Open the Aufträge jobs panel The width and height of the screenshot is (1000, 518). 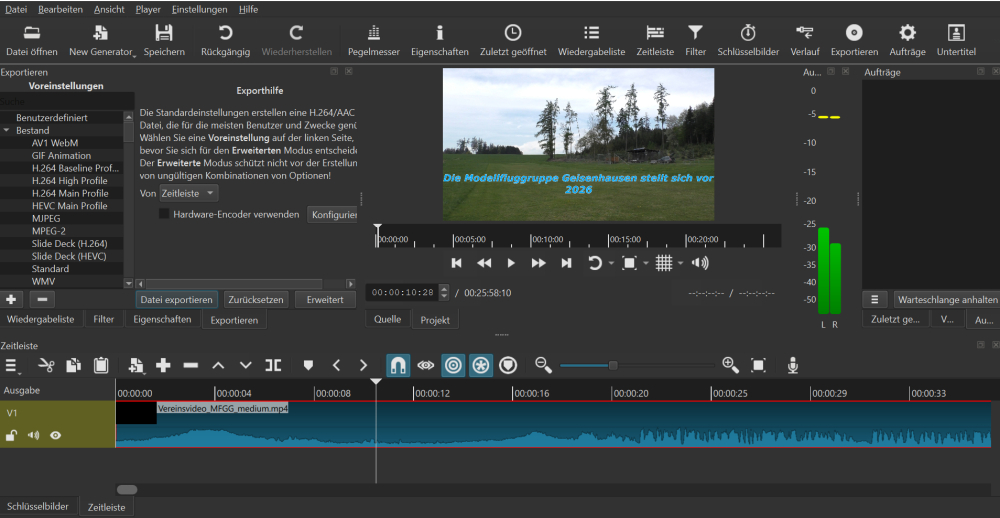(x=908, y=41)
